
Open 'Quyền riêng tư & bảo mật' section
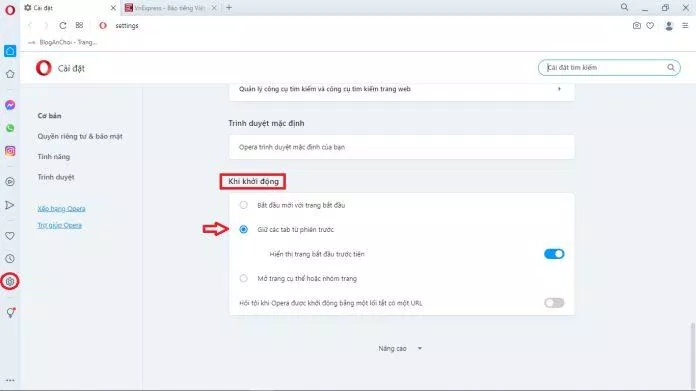pyautogui.click(x=80, y=136)
